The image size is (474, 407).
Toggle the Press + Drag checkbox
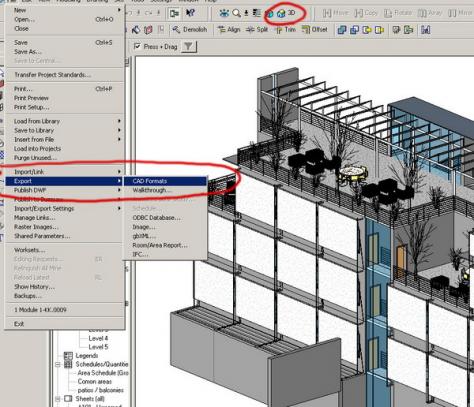pyautogui.click(x=137, y=46)
